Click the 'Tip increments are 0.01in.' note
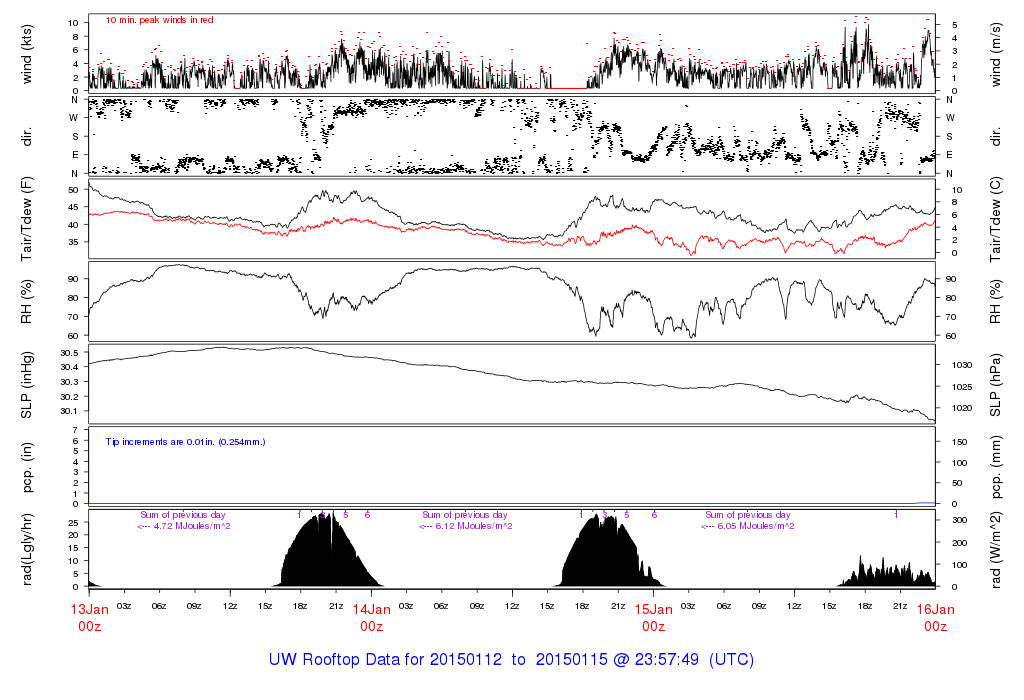The image size is (1024, 700). coord(185,441)
